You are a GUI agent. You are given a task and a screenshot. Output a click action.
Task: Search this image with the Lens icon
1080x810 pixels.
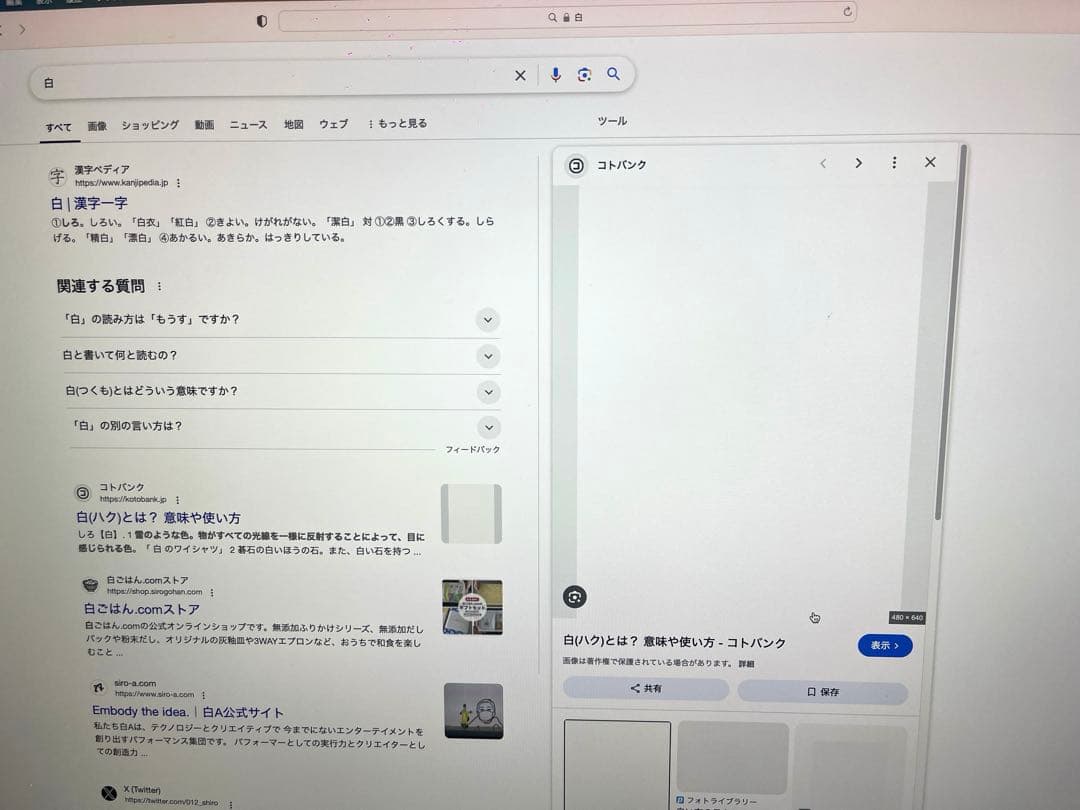tap(575, 597)
